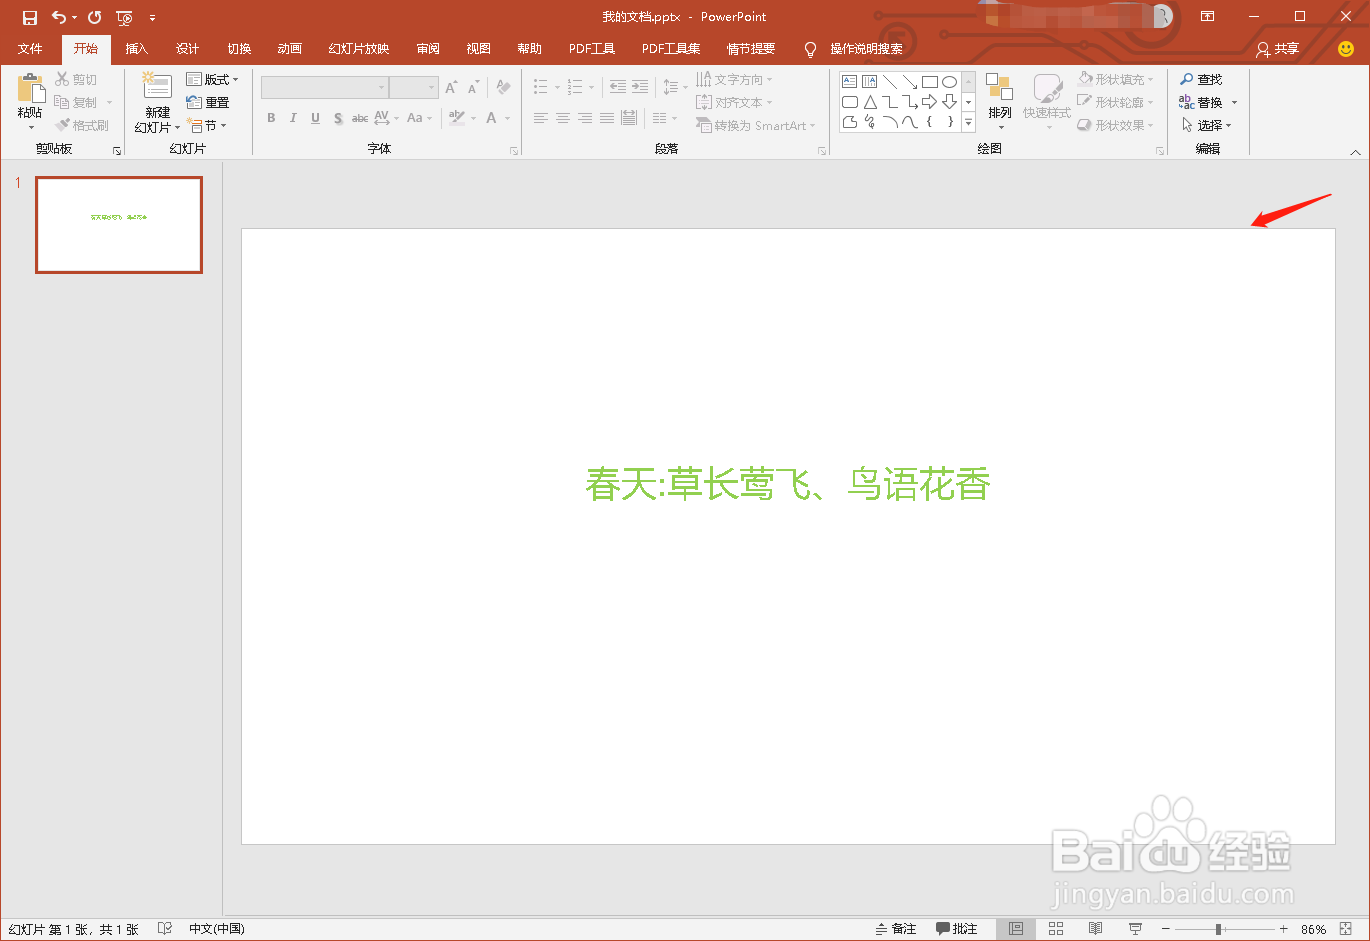
Task: Open the File (文件) tab
Action: tap(30, 49)
